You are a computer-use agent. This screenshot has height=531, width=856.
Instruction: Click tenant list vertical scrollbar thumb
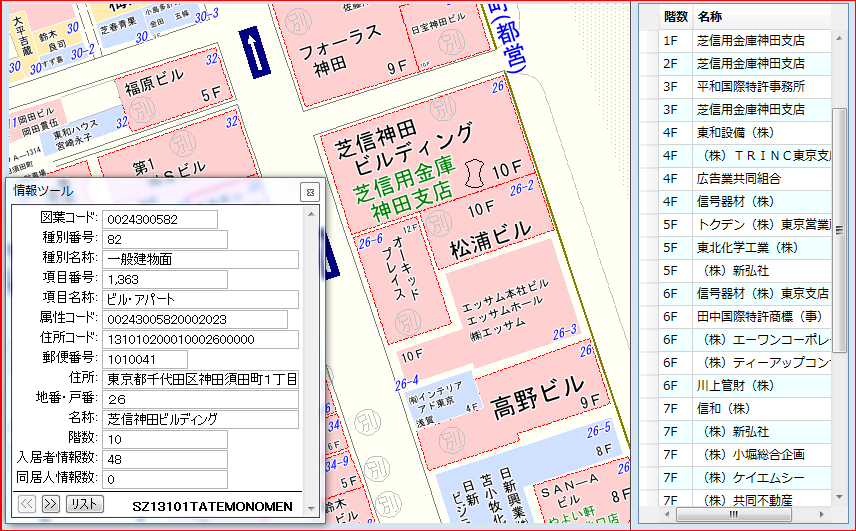[x=839, y=230]
